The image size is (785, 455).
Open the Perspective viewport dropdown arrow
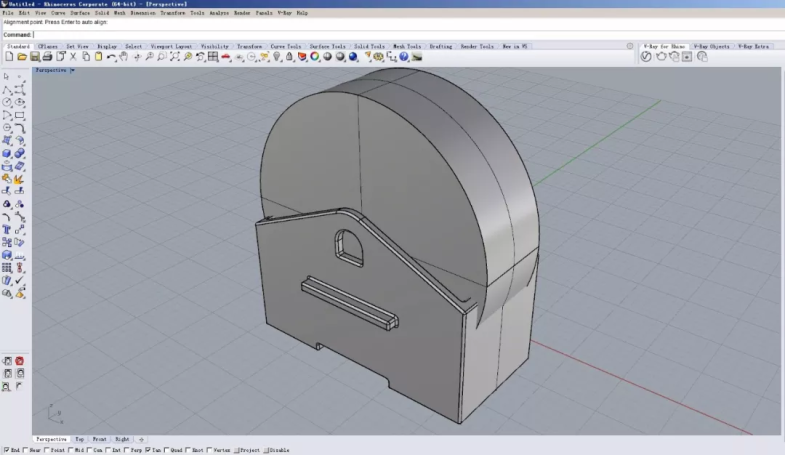pos(72,71)
